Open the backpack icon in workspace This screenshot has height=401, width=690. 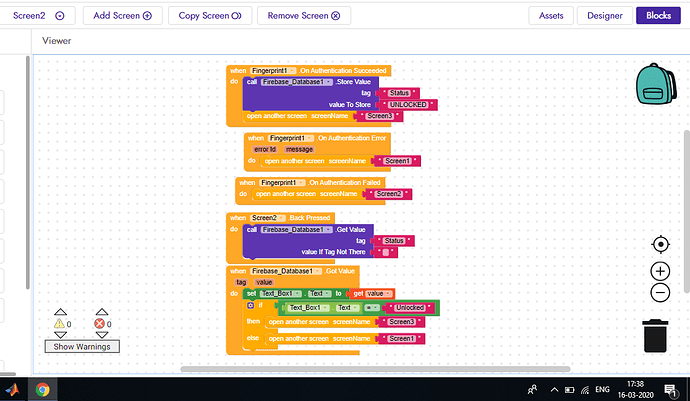pos(656,84)
